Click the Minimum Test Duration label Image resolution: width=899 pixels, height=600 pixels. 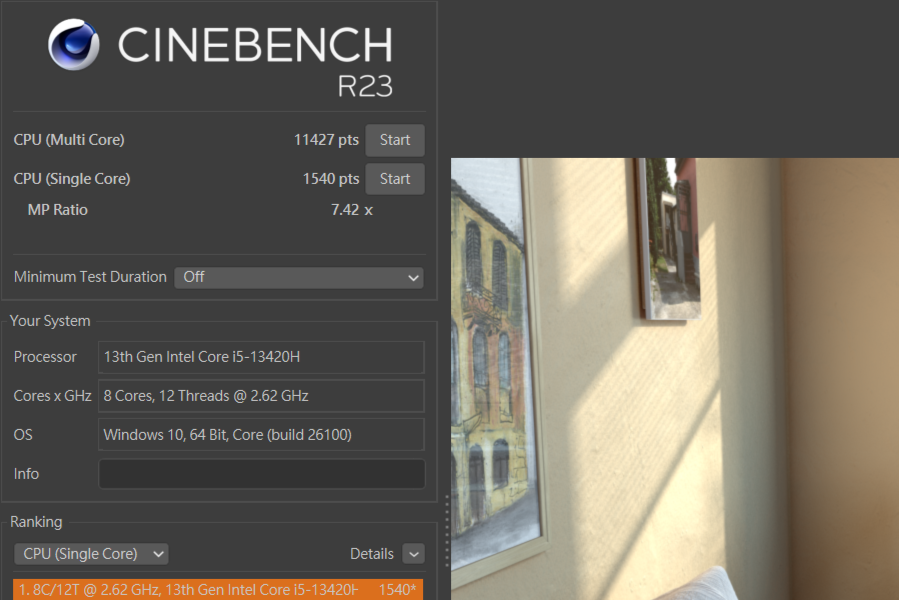click(90, 277)
